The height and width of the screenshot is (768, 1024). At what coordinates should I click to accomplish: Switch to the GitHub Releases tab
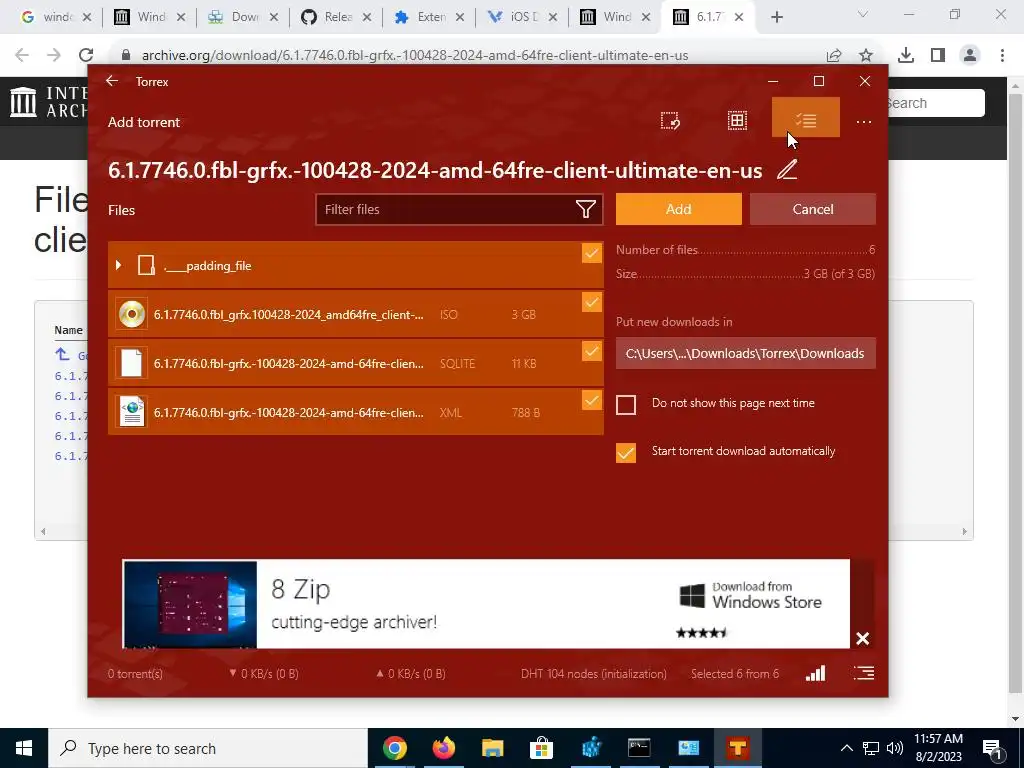tap(337, 17)
